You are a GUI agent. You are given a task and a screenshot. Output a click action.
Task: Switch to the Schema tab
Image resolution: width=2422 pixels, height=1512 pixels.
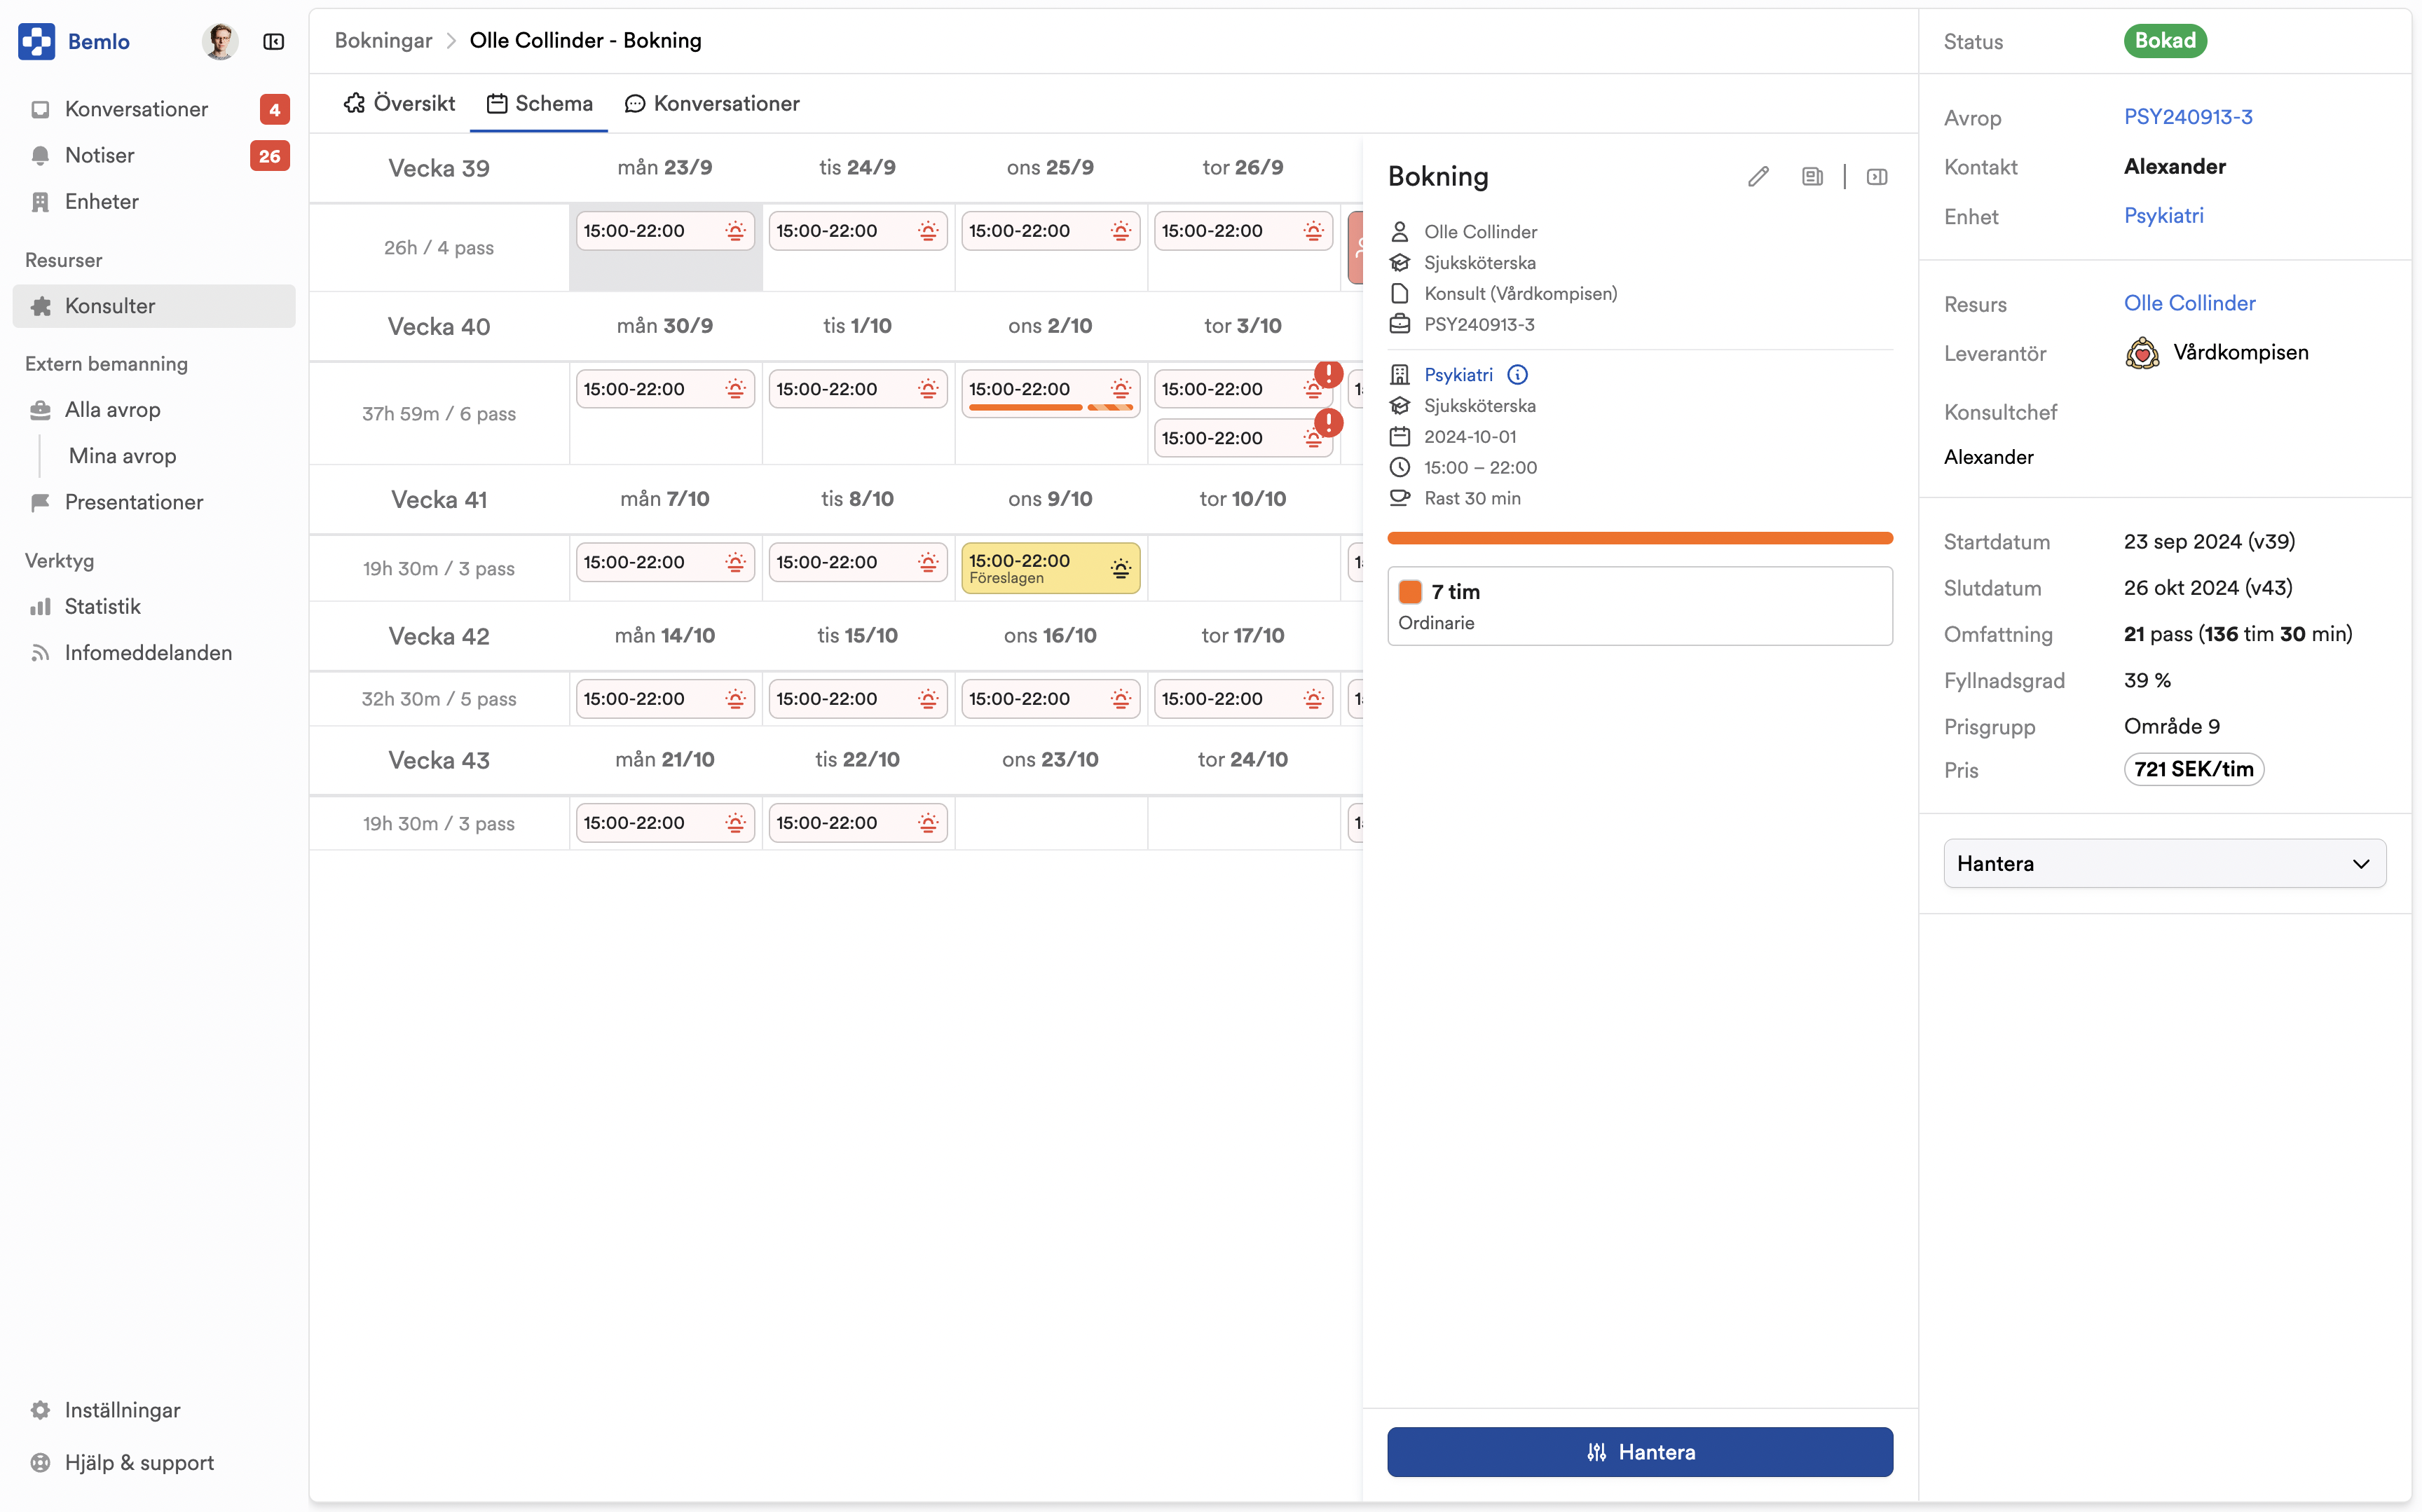[539, 103]
